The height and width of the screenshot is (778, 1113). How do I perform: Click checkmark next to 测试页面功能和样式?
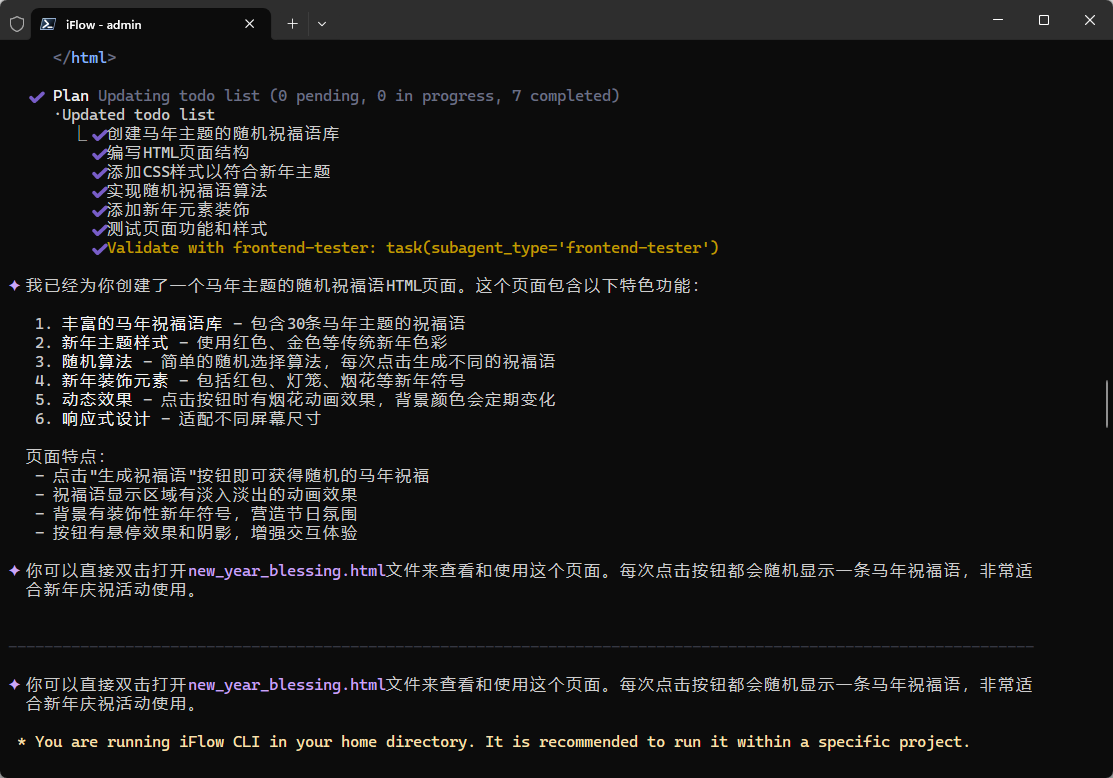[99, 229]
